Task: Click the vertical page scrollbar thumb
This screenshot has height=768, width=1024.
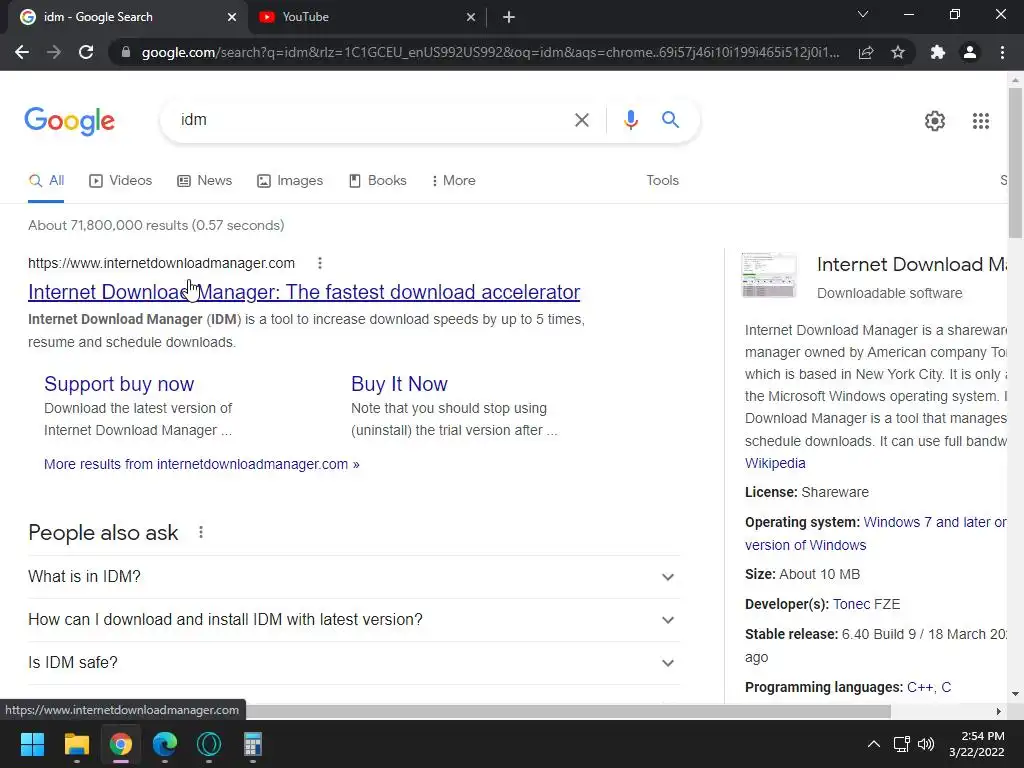Action: [1015, 163]
